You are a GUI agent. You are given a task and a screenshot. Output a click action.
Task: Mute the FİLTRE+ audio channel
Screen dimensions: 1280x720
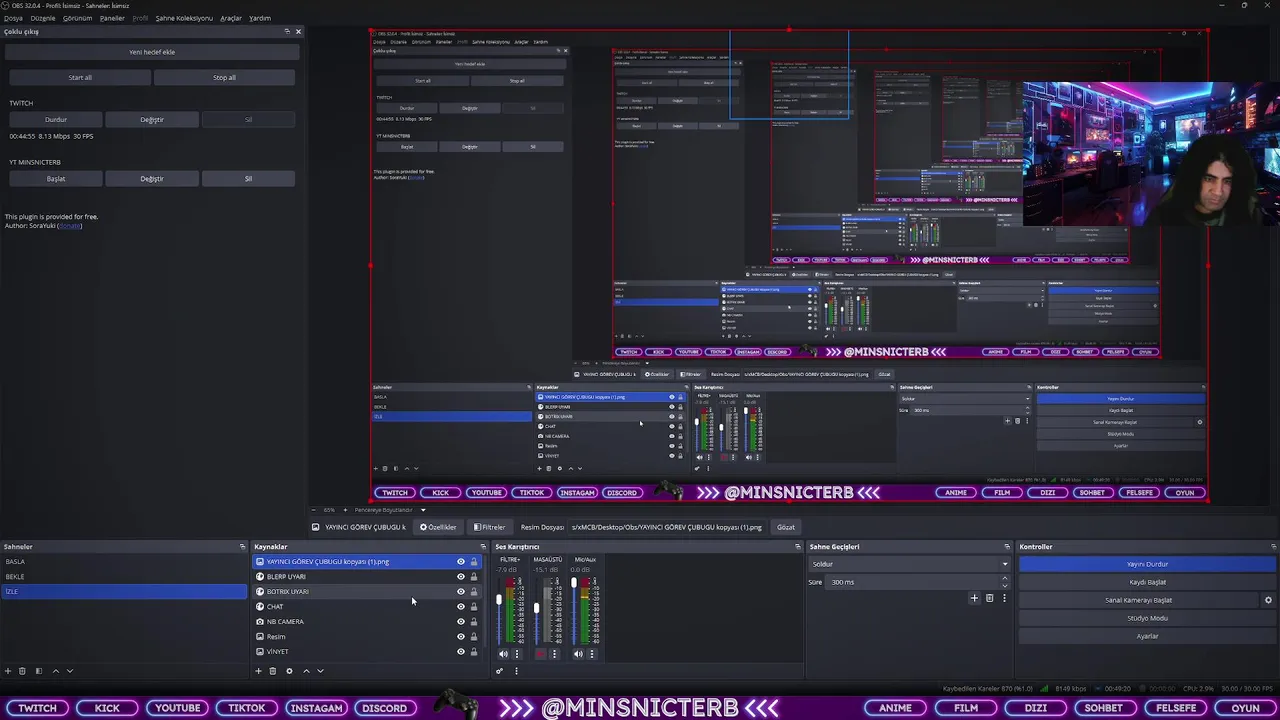[x=503, y=654]
